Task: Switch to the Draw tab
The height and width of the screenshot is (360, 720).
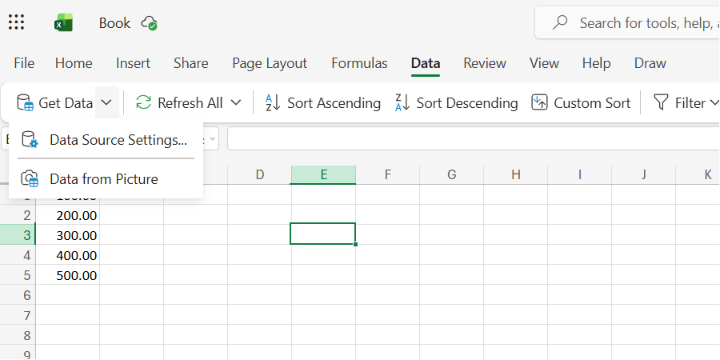Action: (x=650, y=63)
